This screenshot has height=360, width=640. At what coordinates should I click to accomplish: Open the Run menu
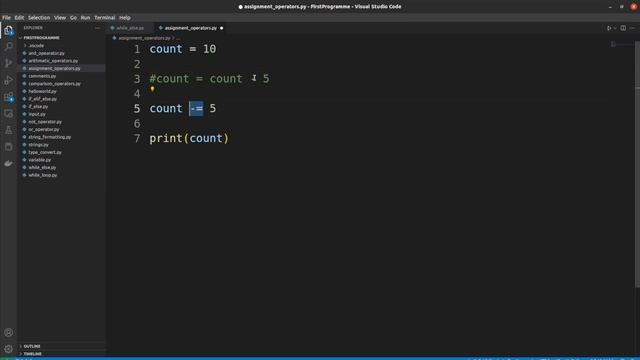coord(85,18)
